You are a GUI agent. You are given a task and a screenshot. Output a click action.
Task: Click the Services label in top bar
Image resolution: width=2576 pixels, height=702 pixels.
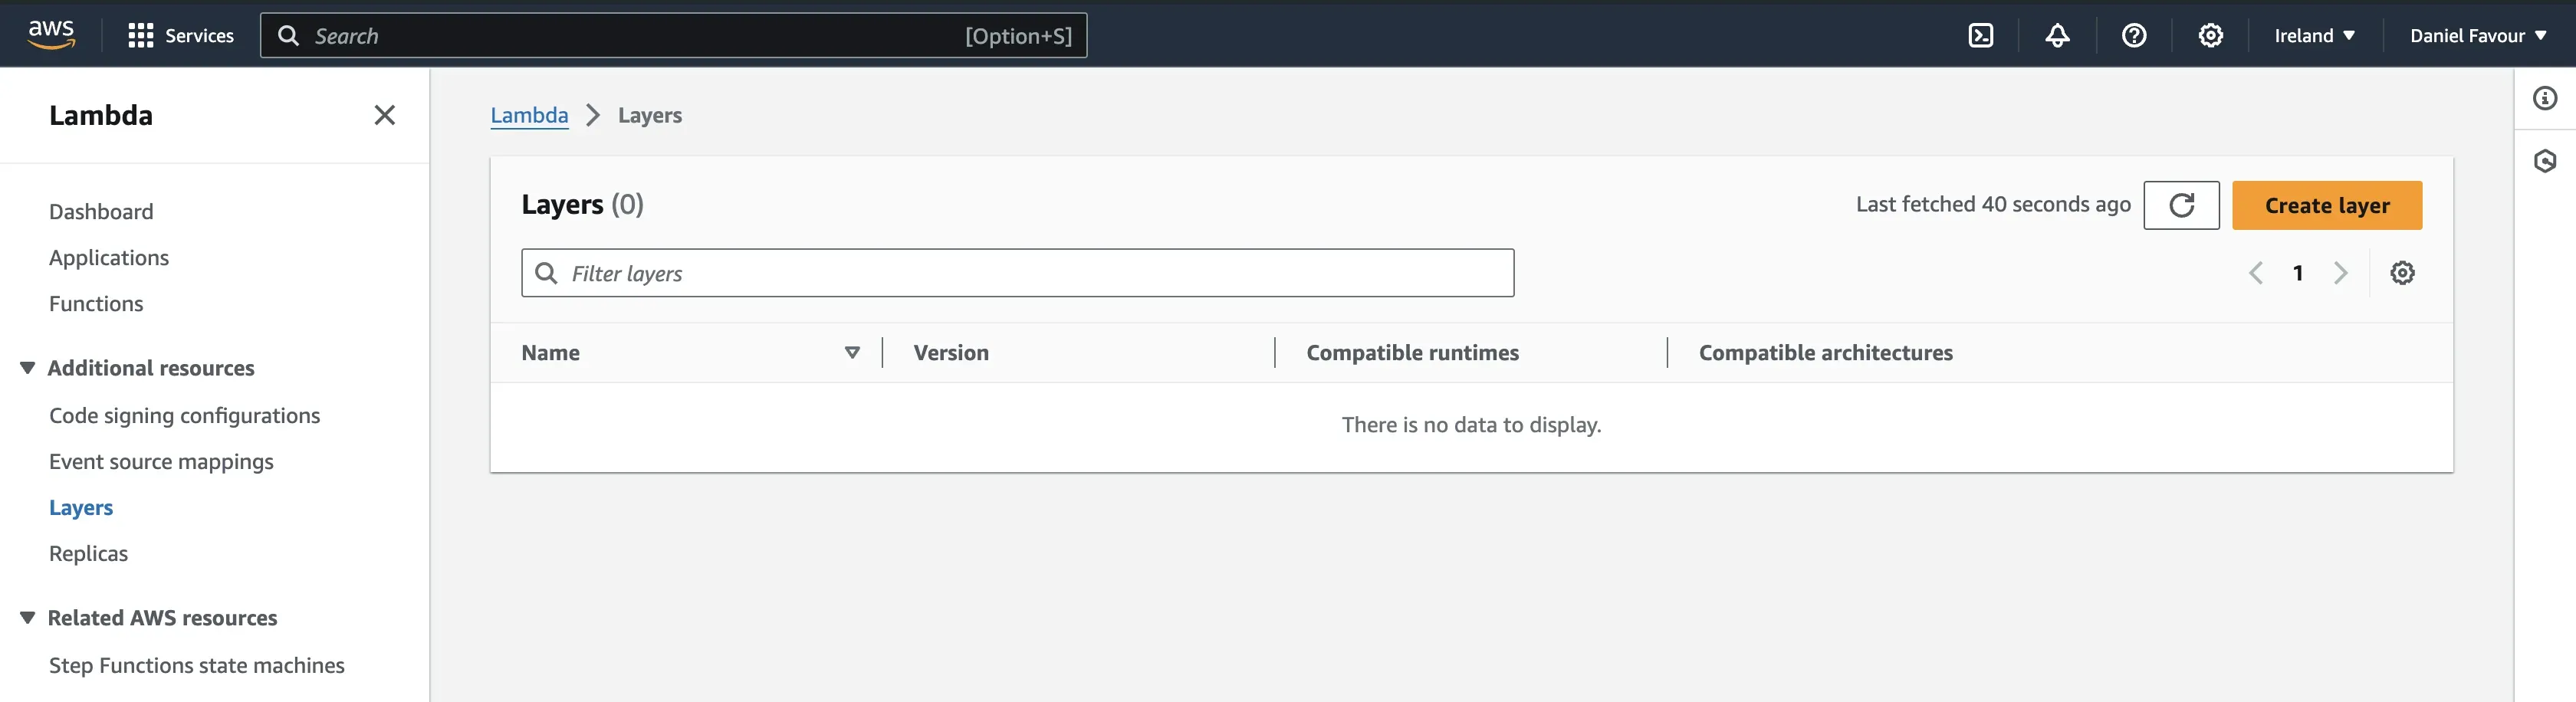[199, 36]
